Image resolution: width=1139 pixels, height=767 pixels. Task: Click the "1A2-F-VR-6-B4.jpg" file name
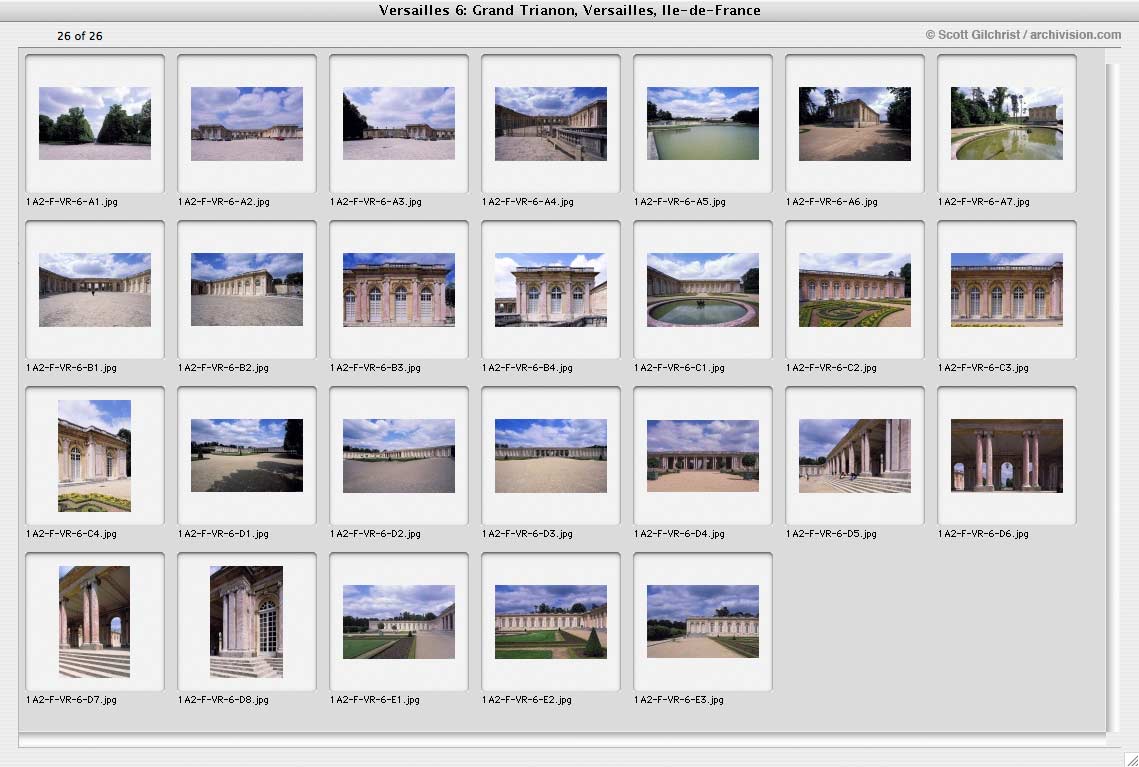point(527,368)
